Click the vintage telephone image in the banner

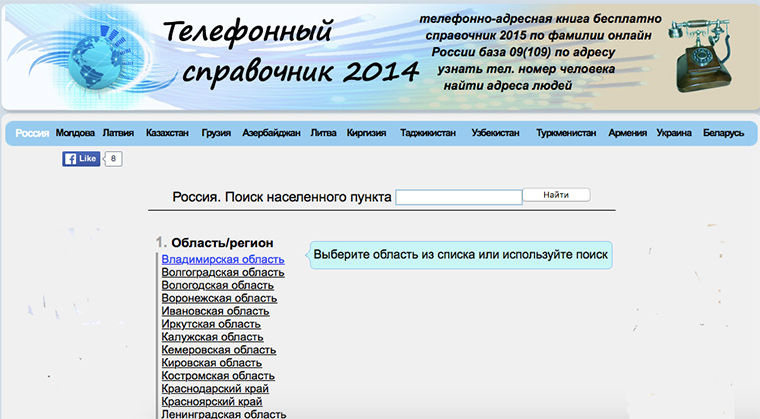[702, 54]
